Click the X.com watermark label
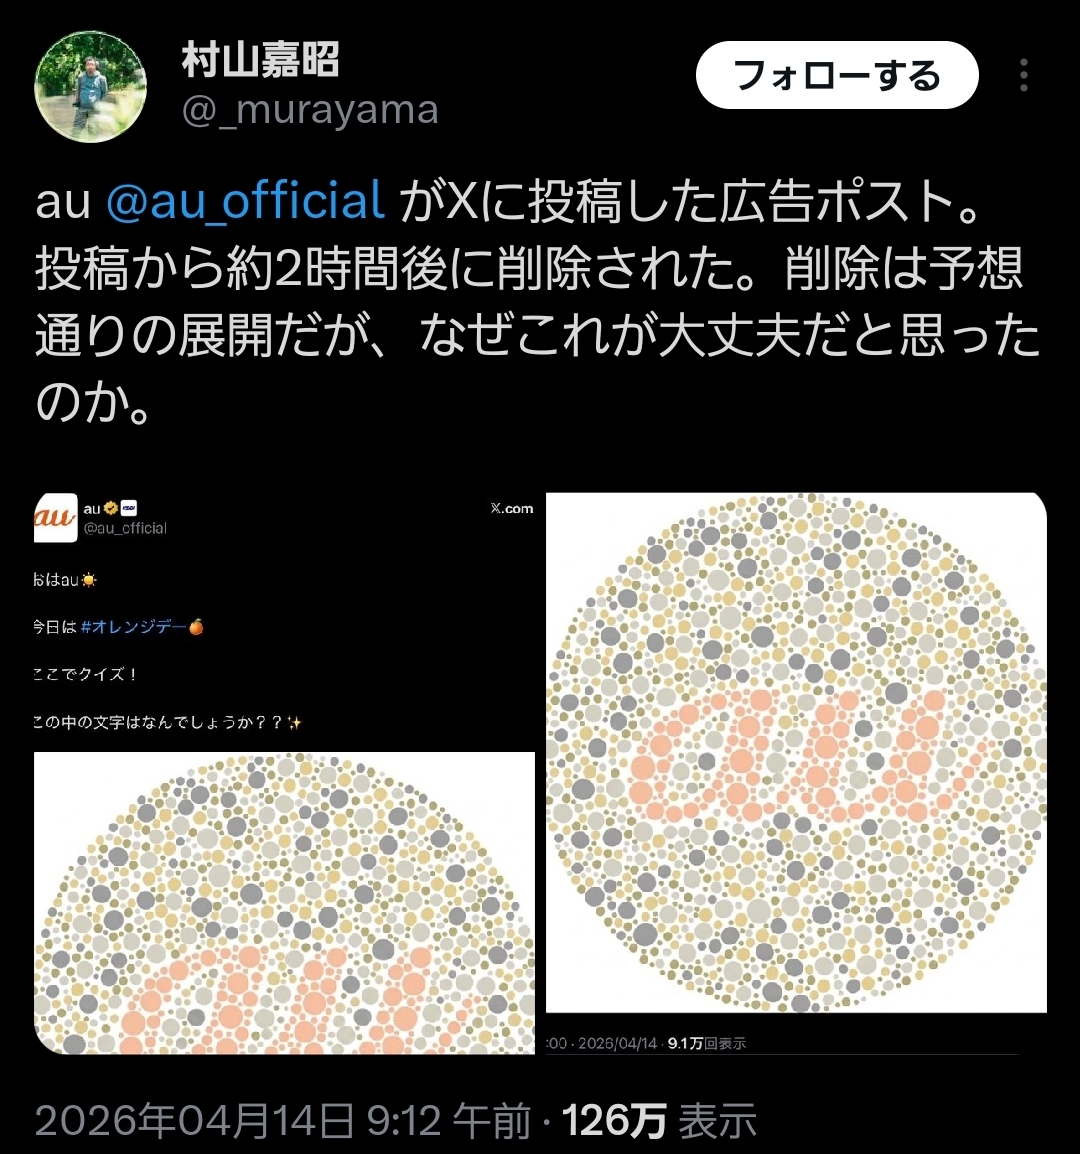The width and height of the screenshot is (1080, 1154). coord(512,509)
